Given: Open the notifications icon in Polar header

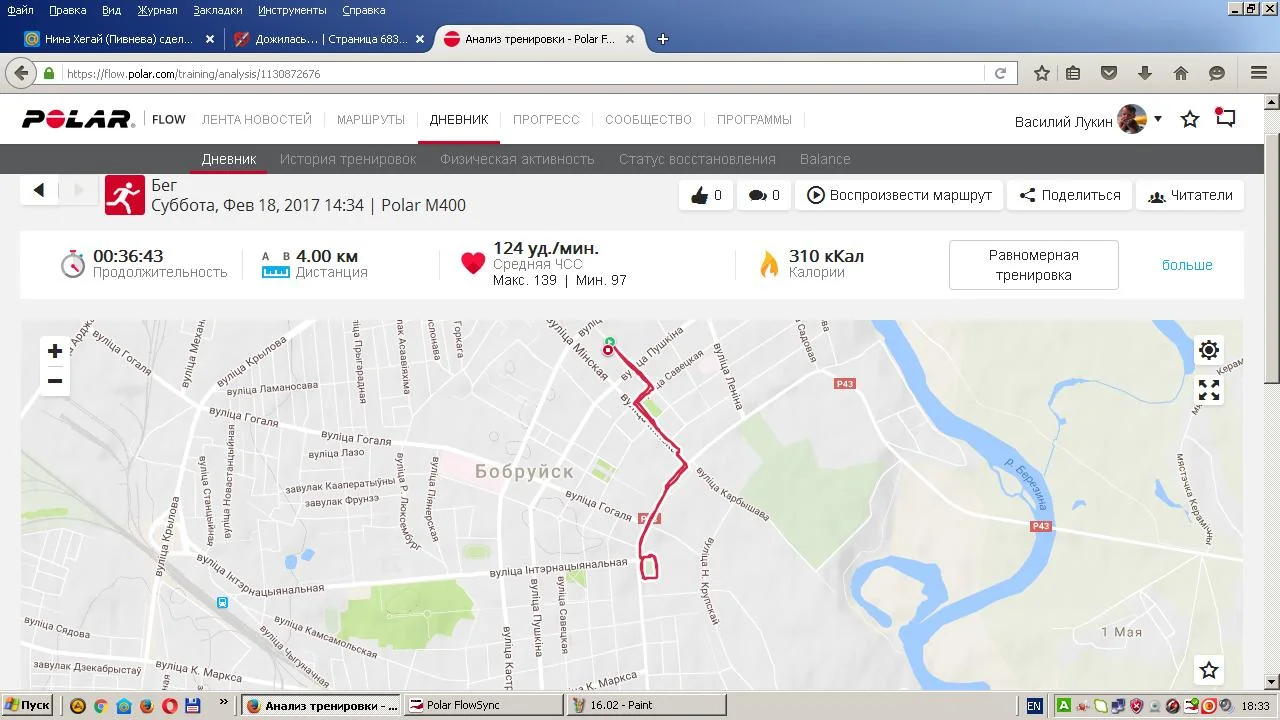Looking at the screenshot, I should coord(1225,118).
